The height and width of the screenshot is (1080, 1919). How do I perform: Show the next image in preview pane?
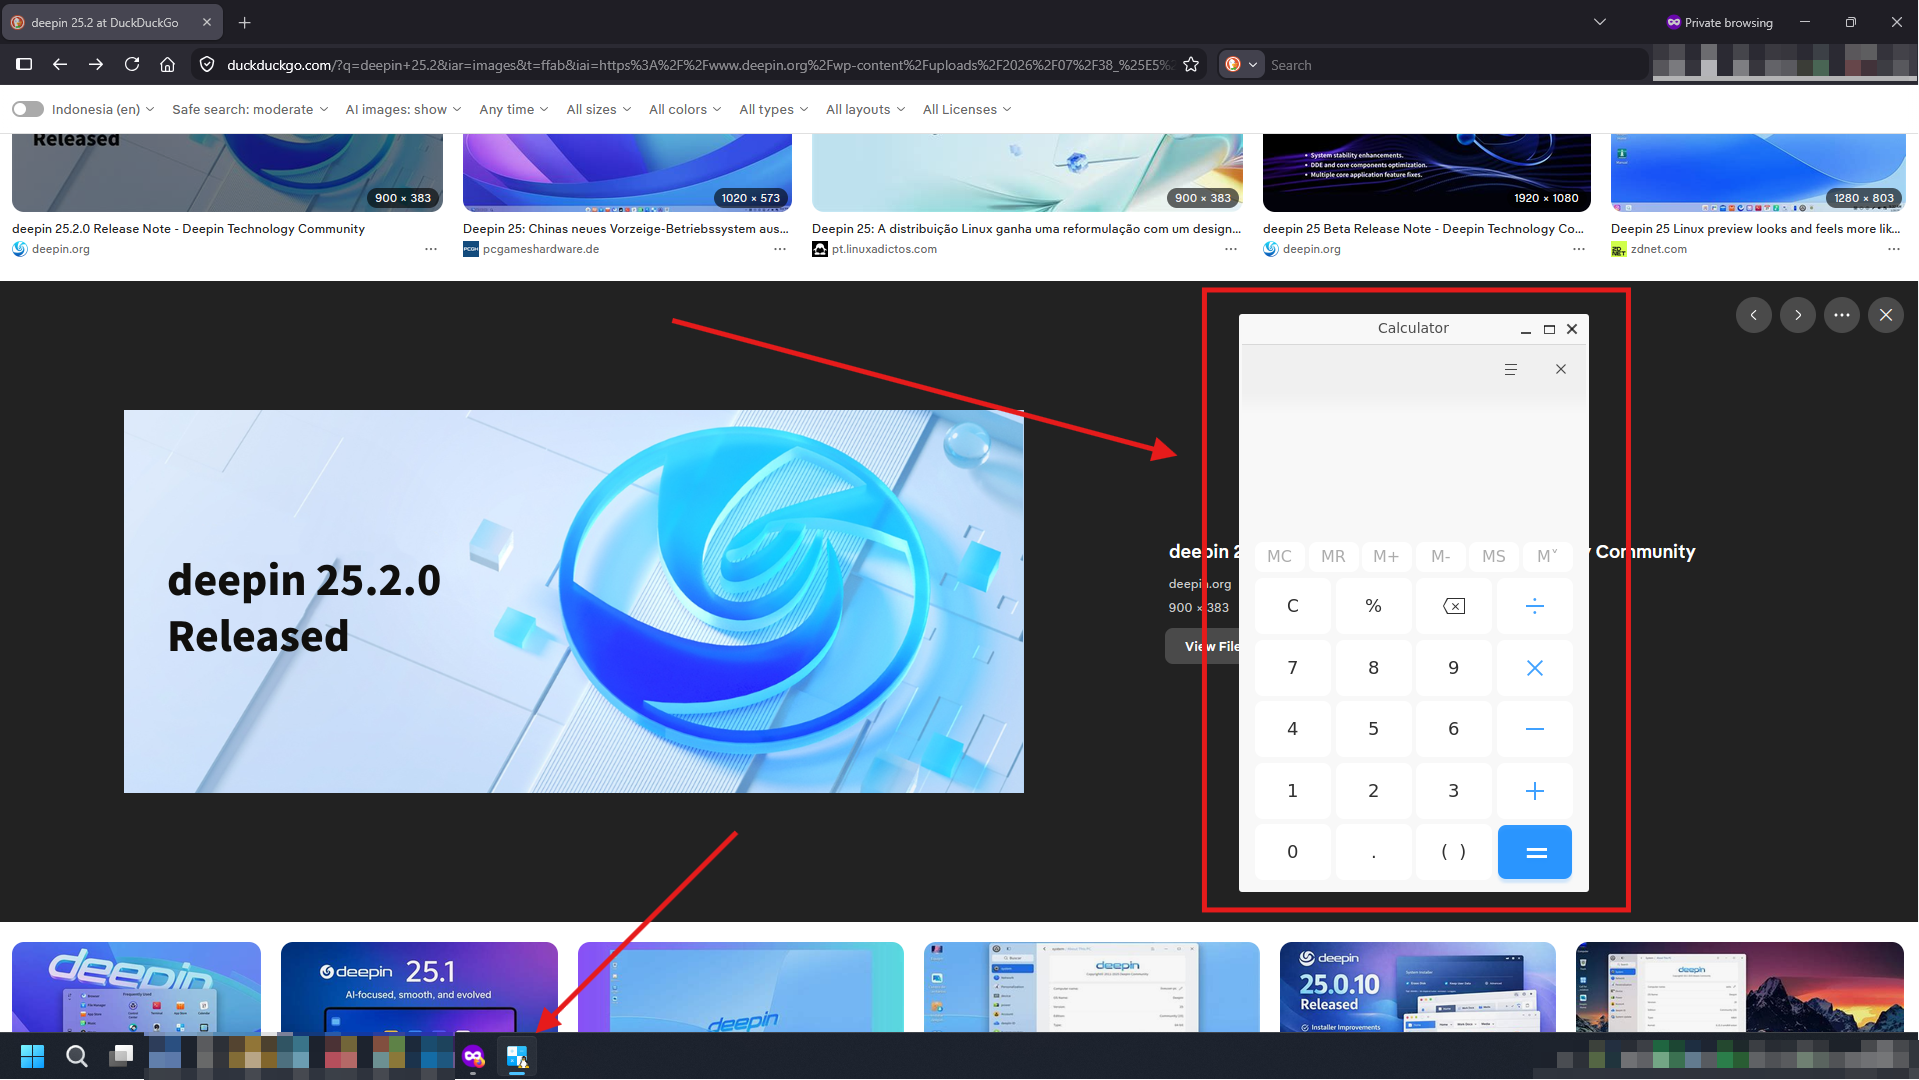click(1798, 315)
